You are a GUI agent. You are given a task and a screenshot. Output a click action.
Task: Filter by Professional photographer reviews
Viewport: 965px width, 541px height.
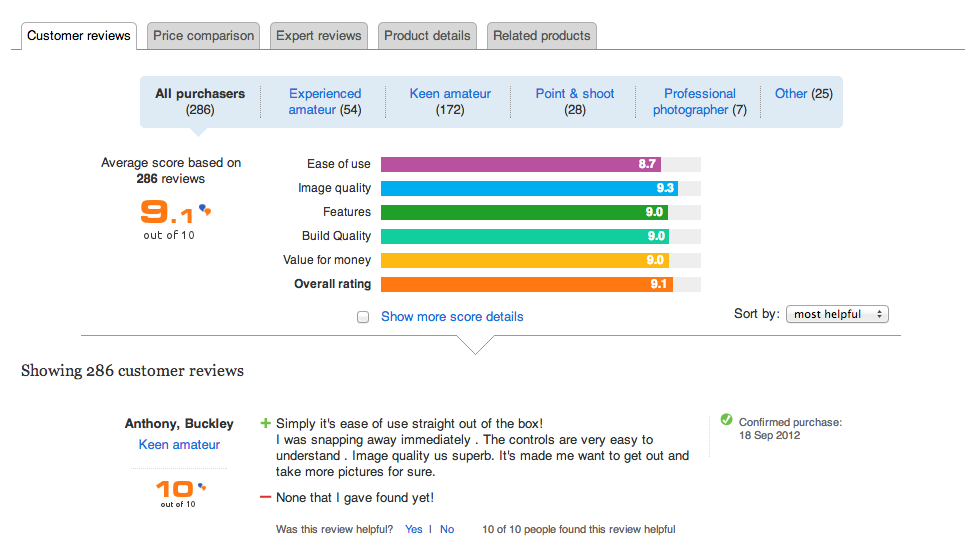pos(699,101)
